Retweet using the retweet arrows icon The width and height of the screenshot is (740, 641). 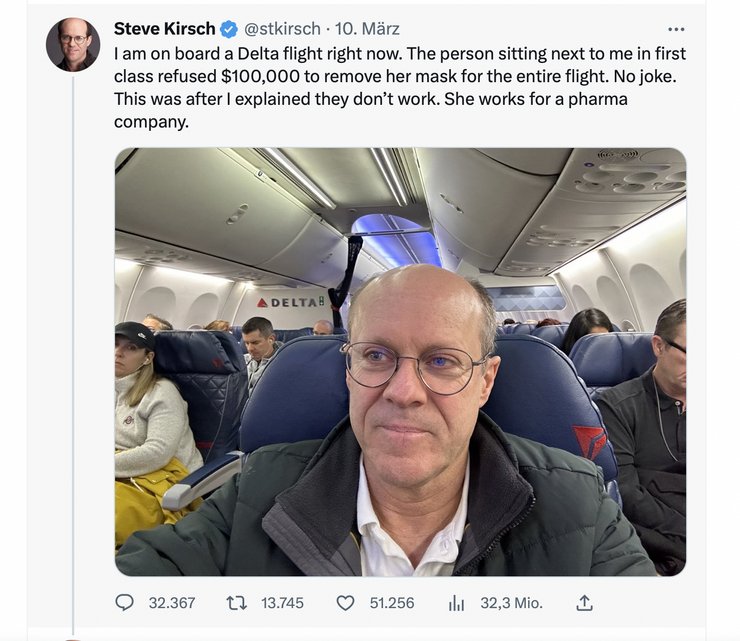tap(236, 603)
